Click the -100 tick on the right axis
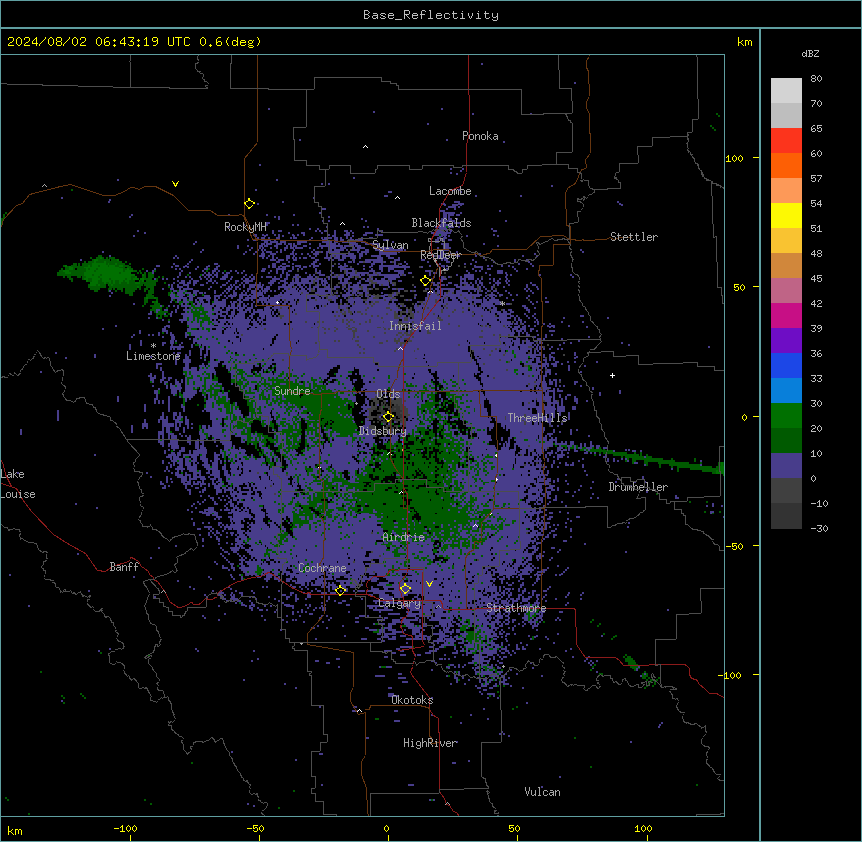The height and width of the screenshot is (842, 862). point(730,675)
